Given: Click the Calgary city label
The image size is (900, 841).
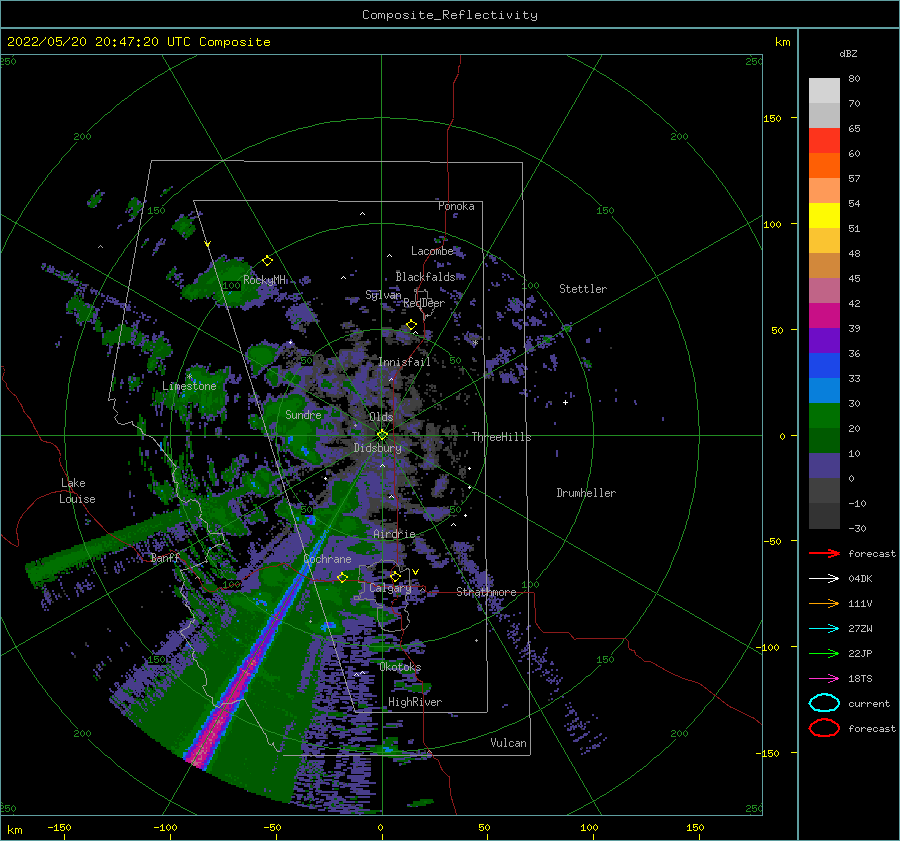Looking at the screenshot, I should click(390, 588).
